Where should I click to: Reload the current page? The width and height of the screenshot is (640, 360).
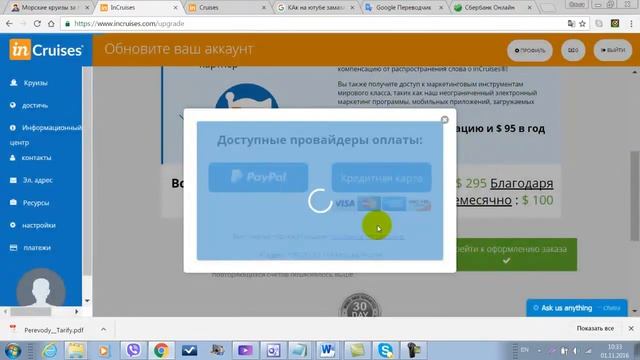(x=37, y=24)
